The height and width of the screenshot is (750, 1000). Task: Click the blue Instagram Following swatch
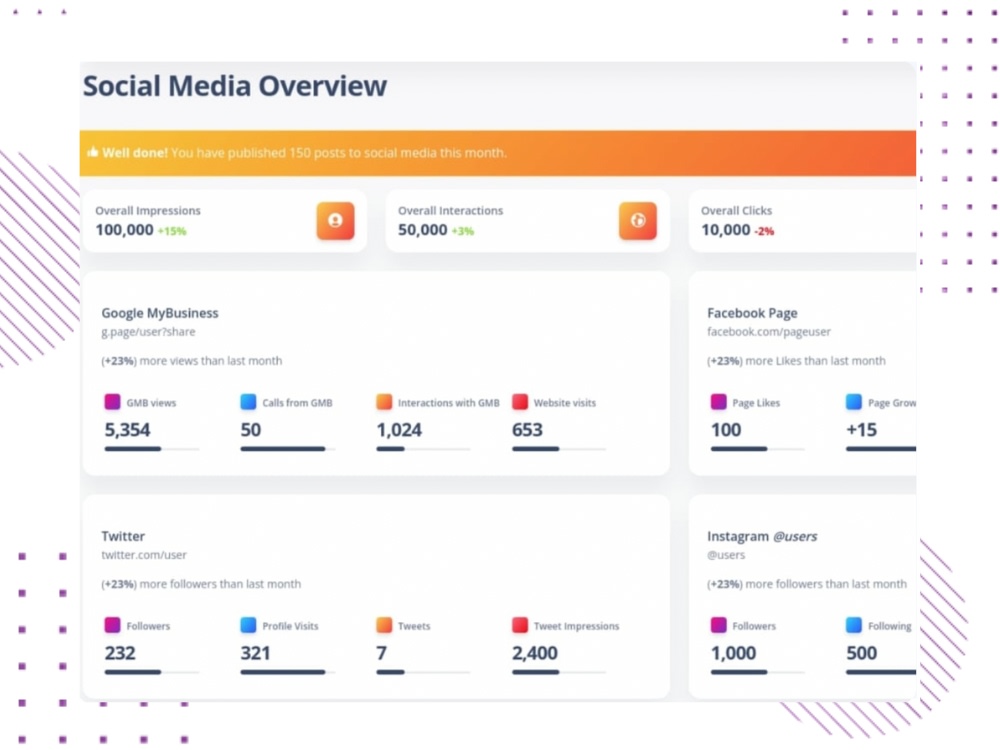[x=854, y=625]
